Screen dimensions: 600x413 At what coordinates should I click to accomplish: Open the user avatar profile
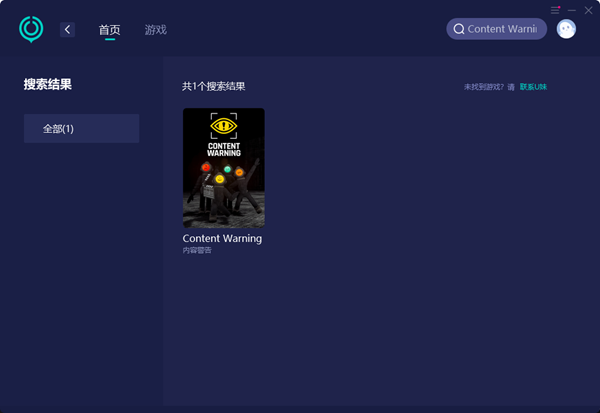click(x=566, y=29)
